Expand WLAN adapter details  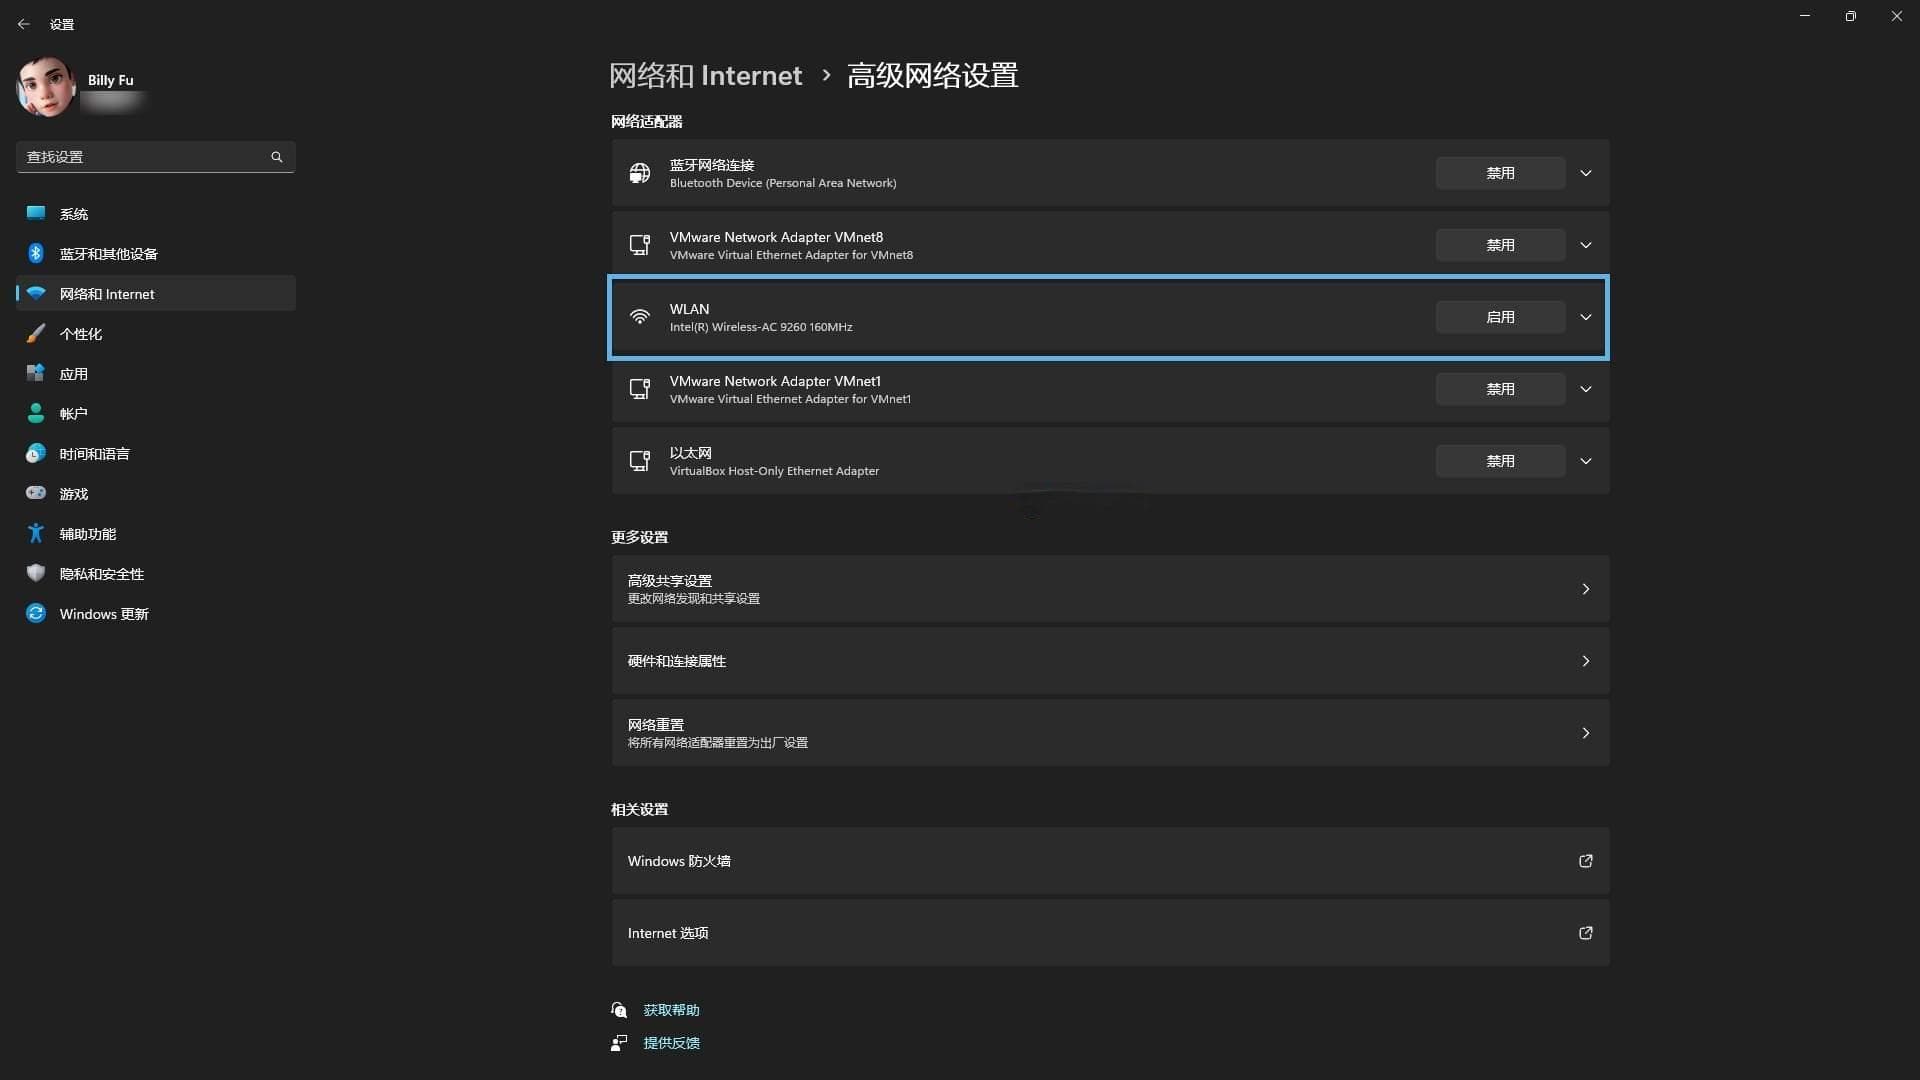pos(1586,317)
